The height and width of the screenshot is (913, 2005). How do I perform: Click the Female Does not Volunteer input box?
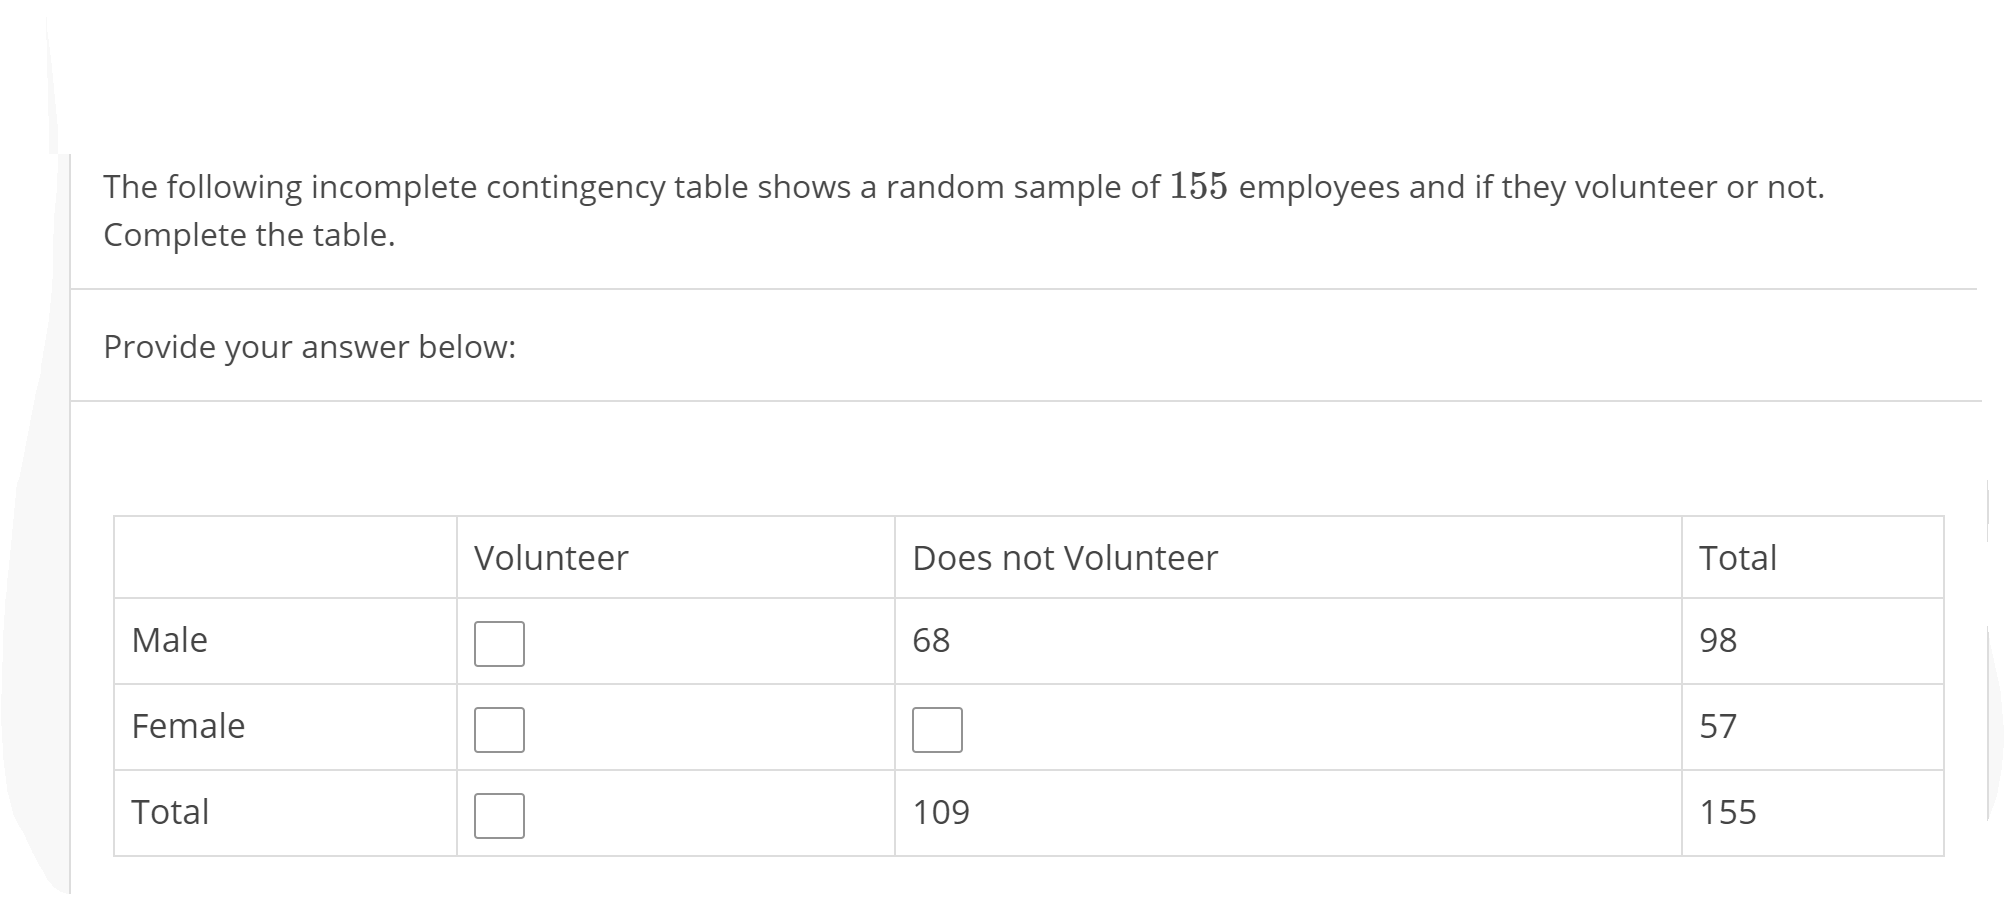pos(939,730)
